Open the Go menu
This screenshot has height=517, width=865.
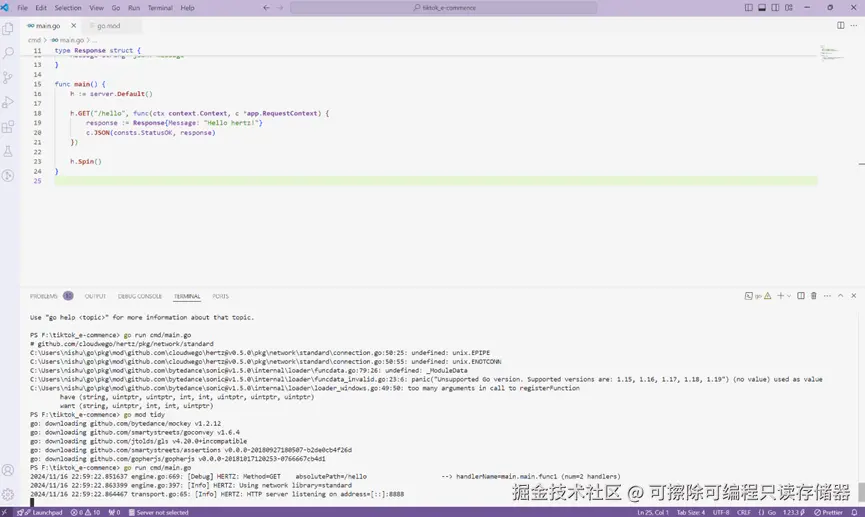pos(116,8)
